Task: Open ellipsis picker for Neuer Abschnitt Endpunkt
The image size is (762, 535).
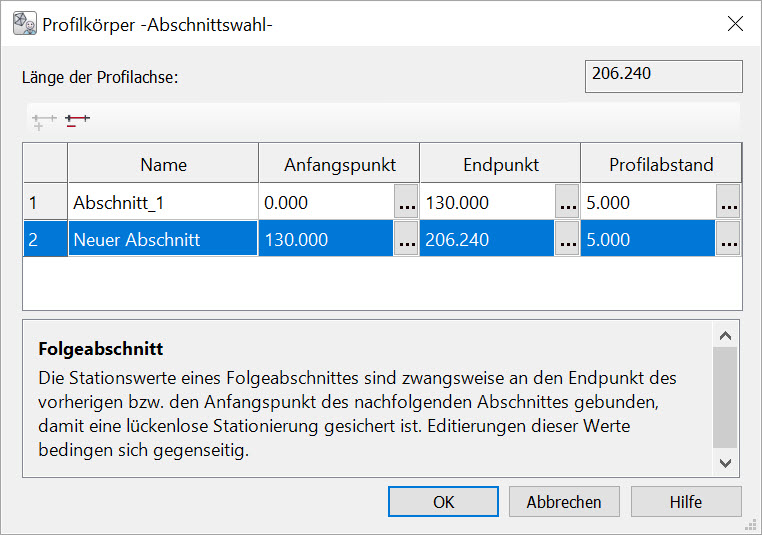Action: (x=567, y=240)
